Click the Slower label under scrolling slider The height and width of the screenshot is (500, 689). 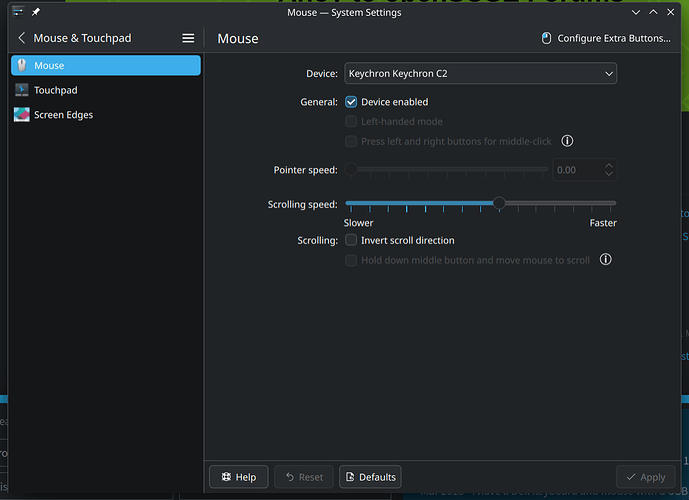click(359, 223)
